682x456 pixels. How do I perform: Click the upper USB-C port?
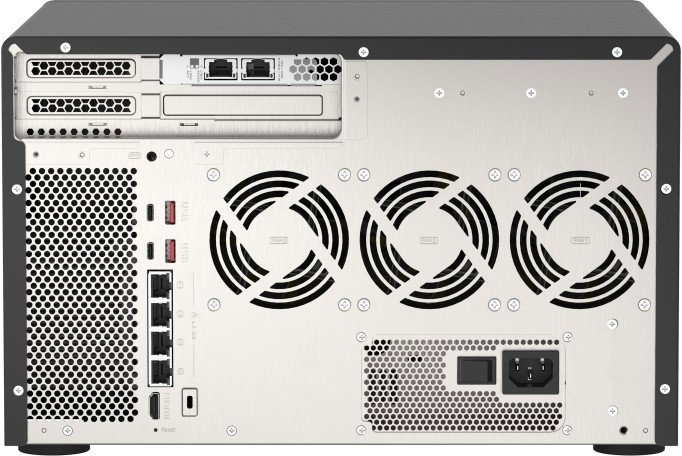(x=150, y=212)
